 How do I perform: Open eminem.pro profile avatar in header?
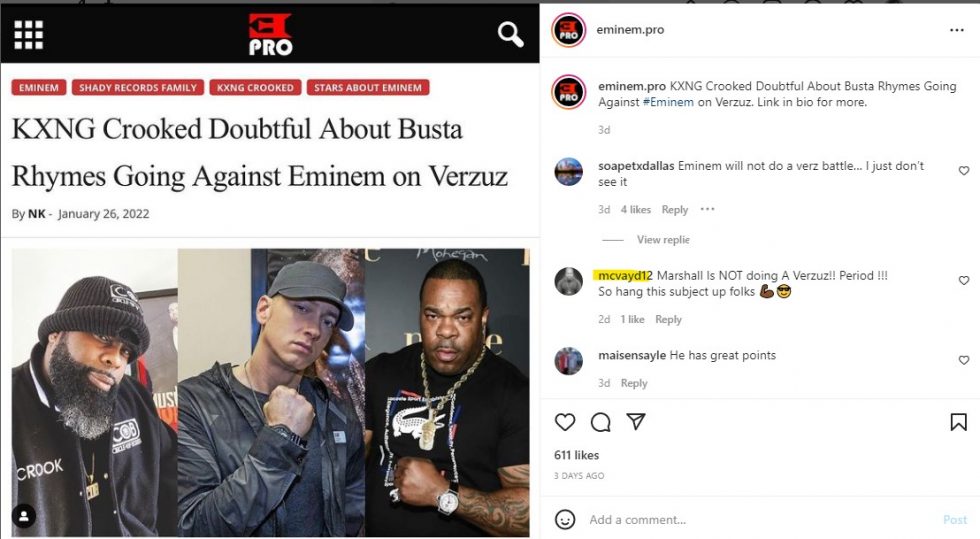568,29
